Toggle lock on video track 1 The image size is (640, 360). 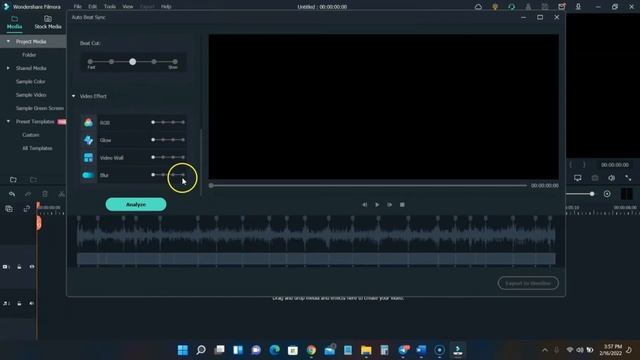point(19,267)
